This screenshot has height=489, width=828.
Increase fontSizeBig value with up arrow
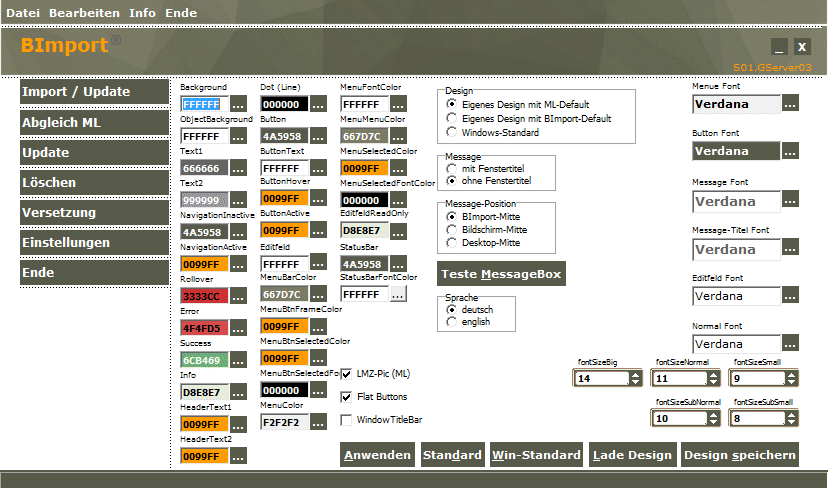[x=635, y=375]
